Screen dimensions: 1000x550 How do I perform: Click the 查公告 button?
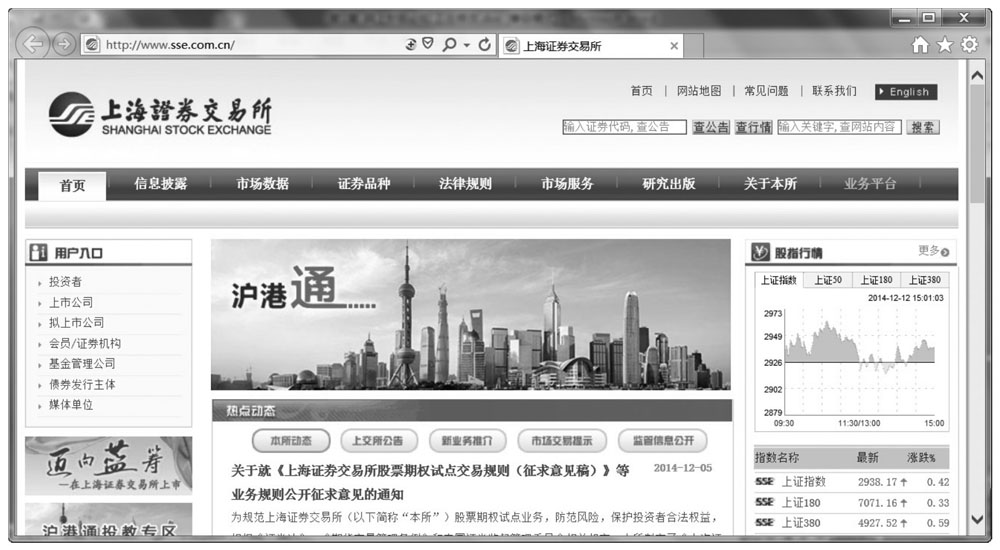710,127
